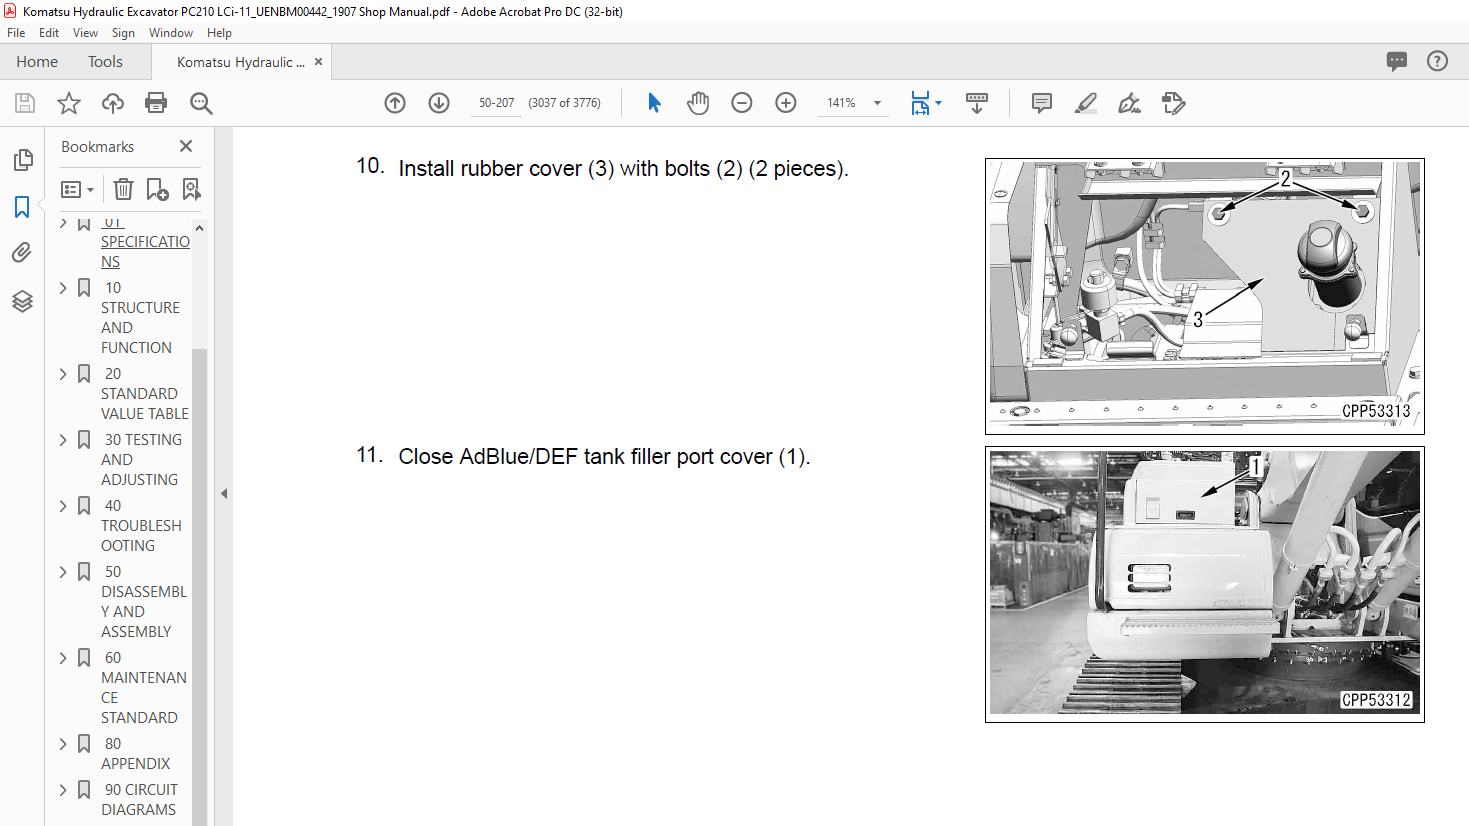Expand the 10 Structure and Function bookmark
The height and width of the screenshot is (826, 1469).
(x=63, y=288)
